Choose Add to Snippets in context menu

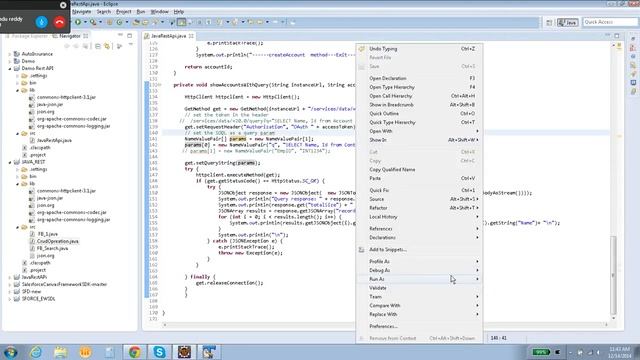tap(419, 249)
